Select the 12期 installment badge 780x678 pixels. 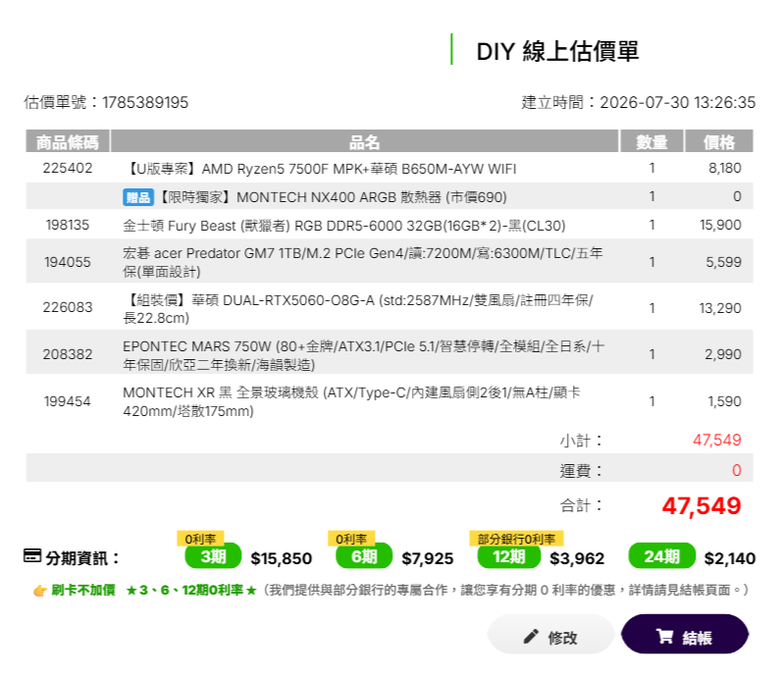509,556
